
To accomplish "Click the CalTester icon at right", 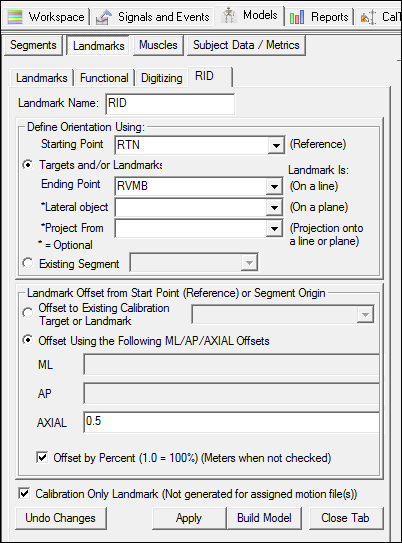I will coord(368,17).
